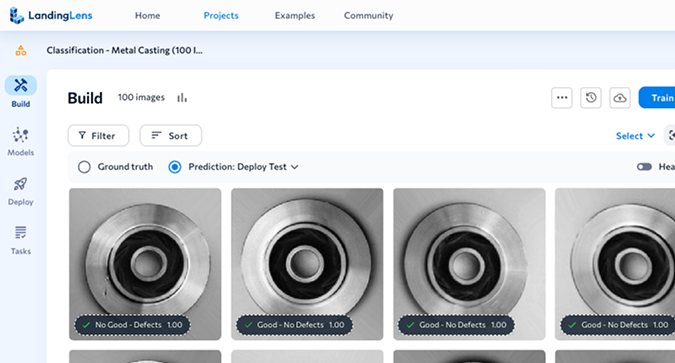The height and width of the screenshot is (363, 675).
Task: Click the 100 images count
Action: click(141, 98)
